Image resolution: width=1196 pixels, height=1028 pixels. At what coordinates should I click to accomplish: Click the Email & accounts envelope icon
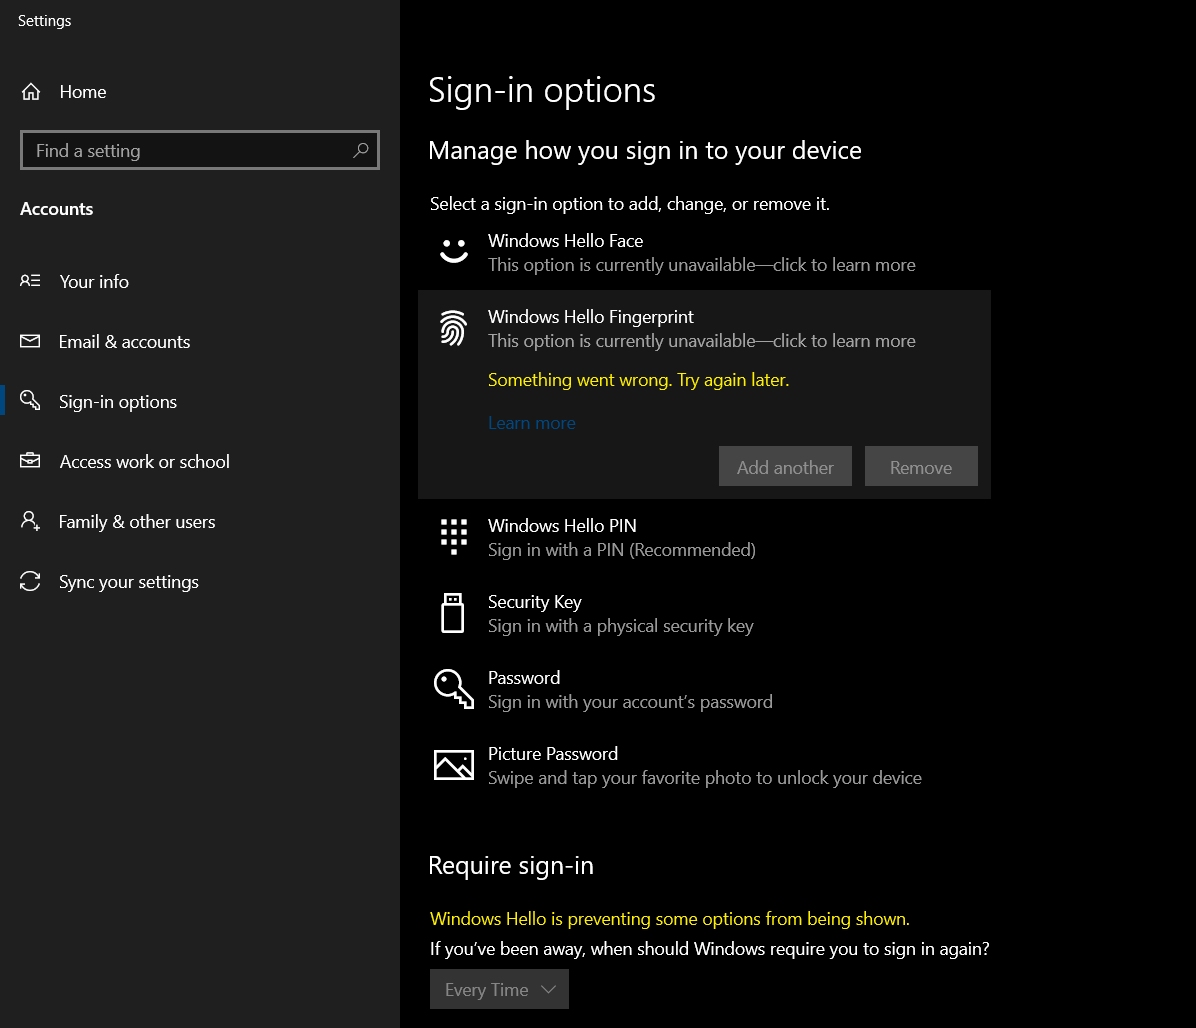(x=30, y=341)
